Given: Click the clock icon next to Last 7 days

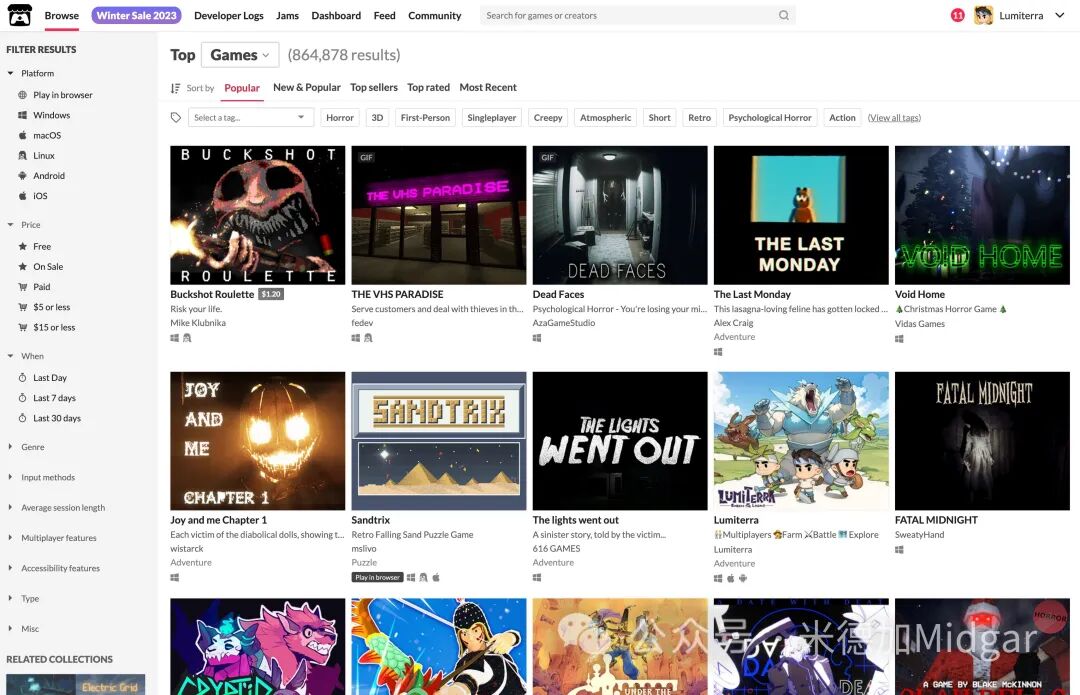Looking at the screenshot, I should point(22,398).
